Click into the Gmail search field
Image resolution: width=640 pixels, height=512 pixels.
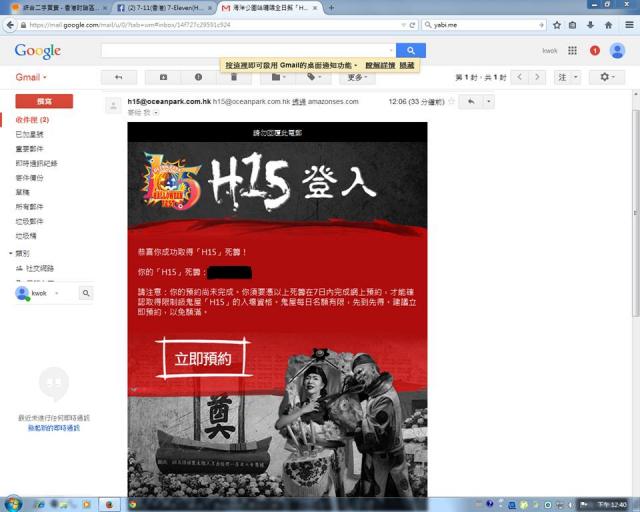[248, 50]
